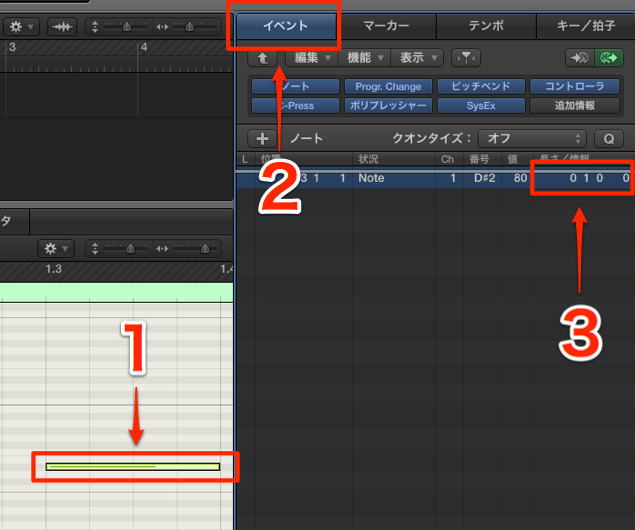Switch to the イベント tab
The width and height of the screenshot is (635, 530).
(286, 26)
